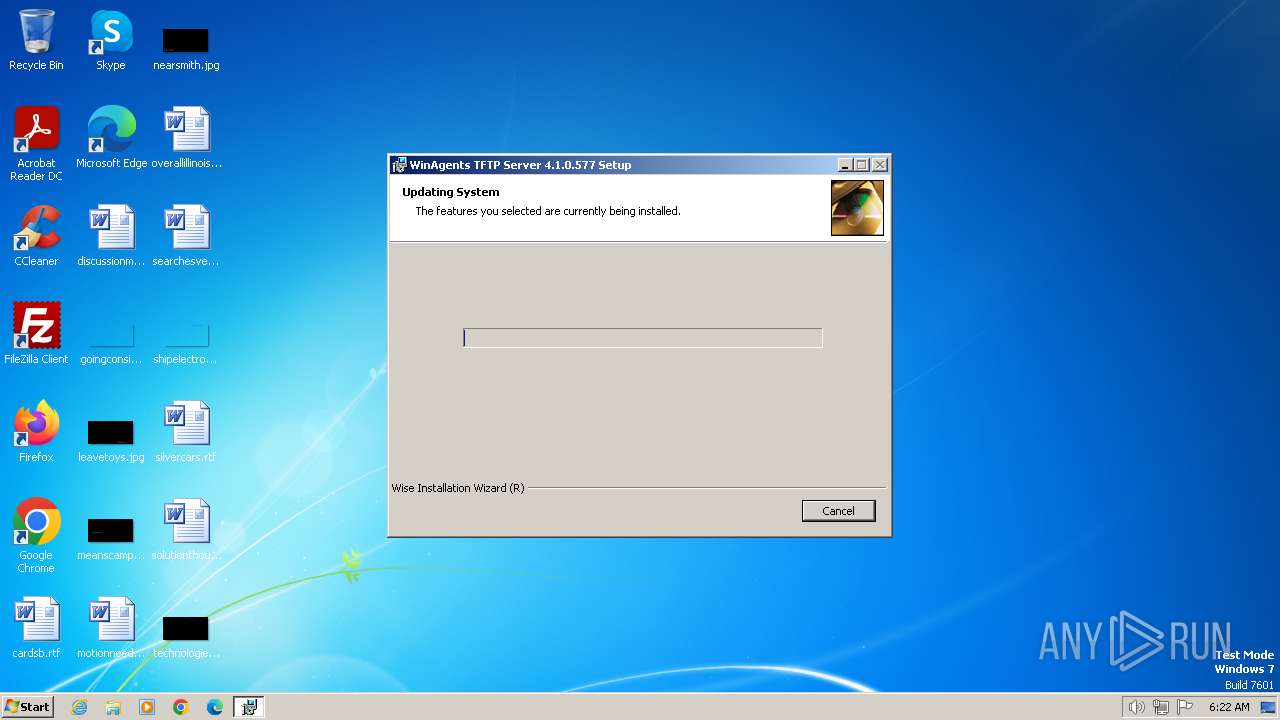The height and width of the screenshot is (720, 1280).
Task: Select the Skype desktop shortcut
Action: [x=111, y=40]
